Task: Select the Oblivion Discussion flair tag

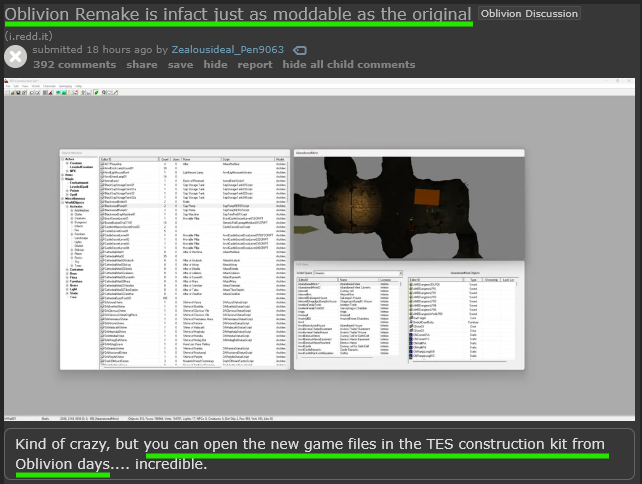Action: tap(529, 14)
